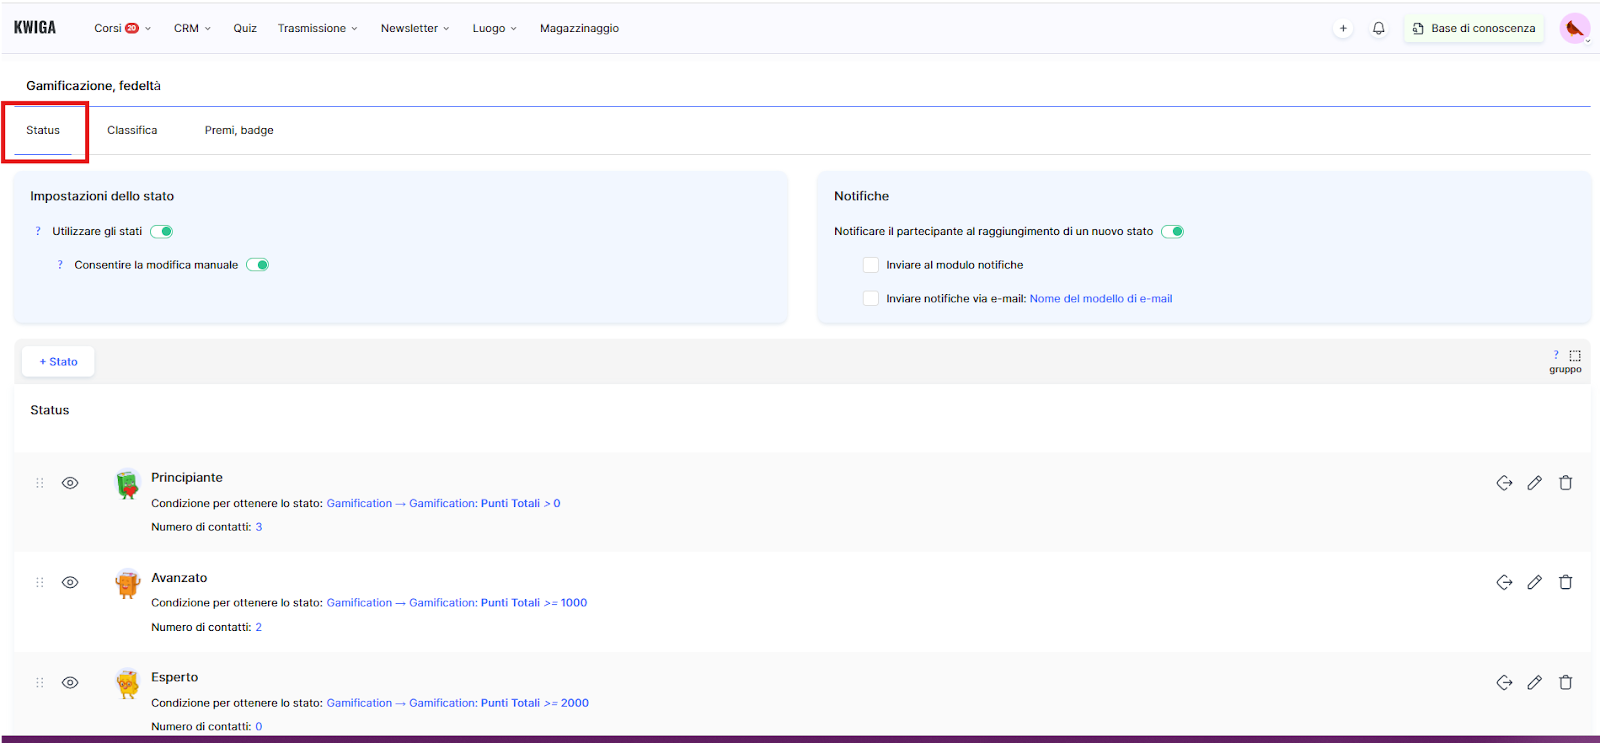
Task: Click the + Stato button
Action: tap(58, 362)
